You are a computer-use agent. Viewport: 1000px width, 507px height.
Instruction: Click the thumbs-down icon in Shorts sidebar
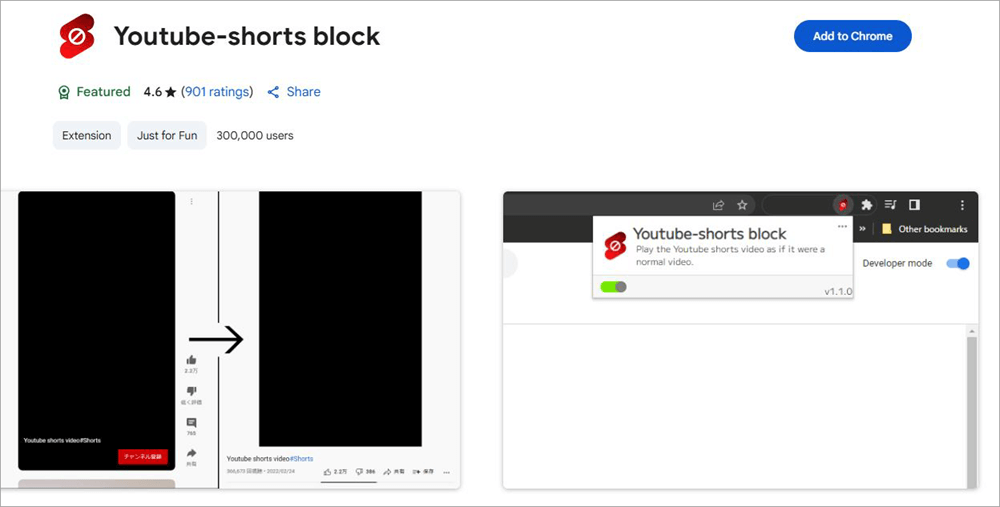point(191,391)
